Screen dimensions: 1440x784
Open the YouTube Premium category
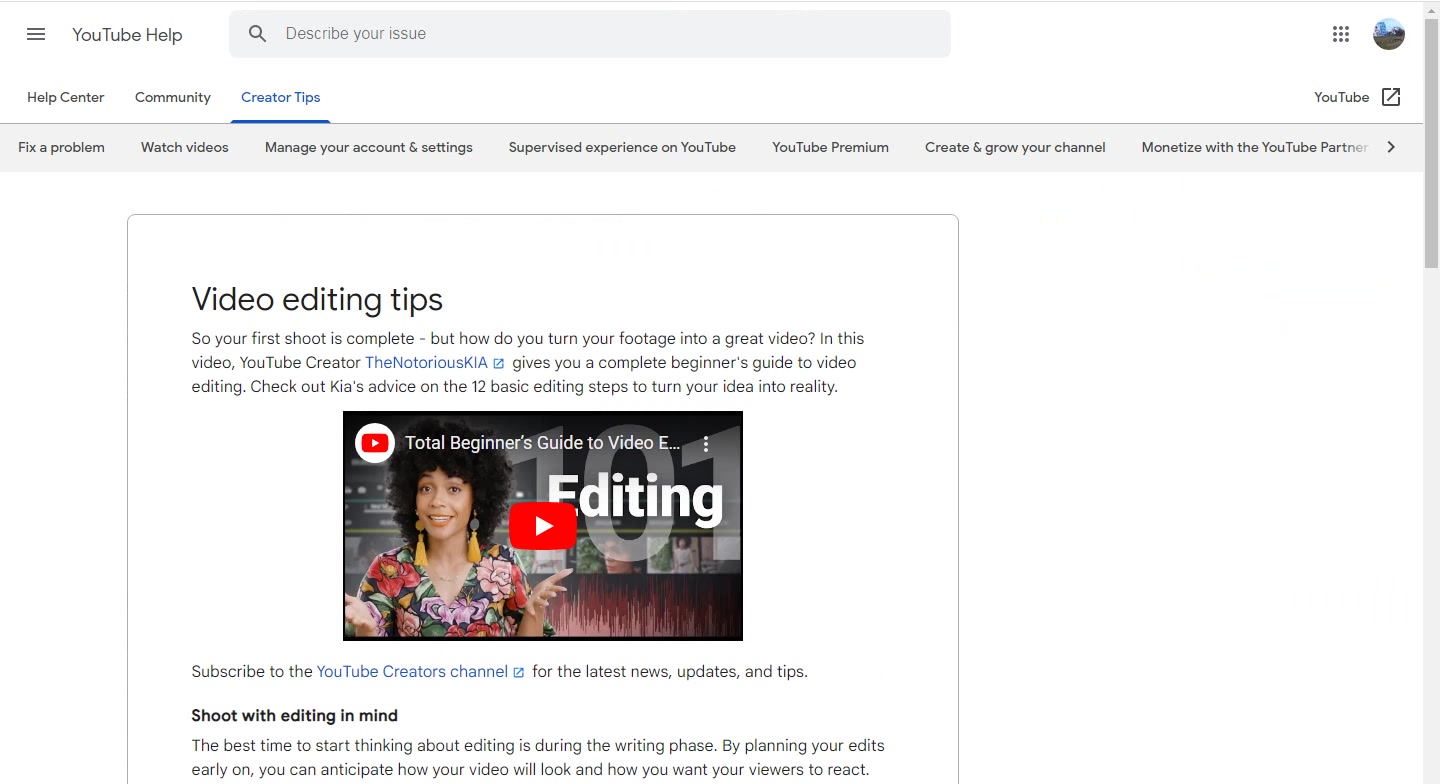[x=830, y=147]
